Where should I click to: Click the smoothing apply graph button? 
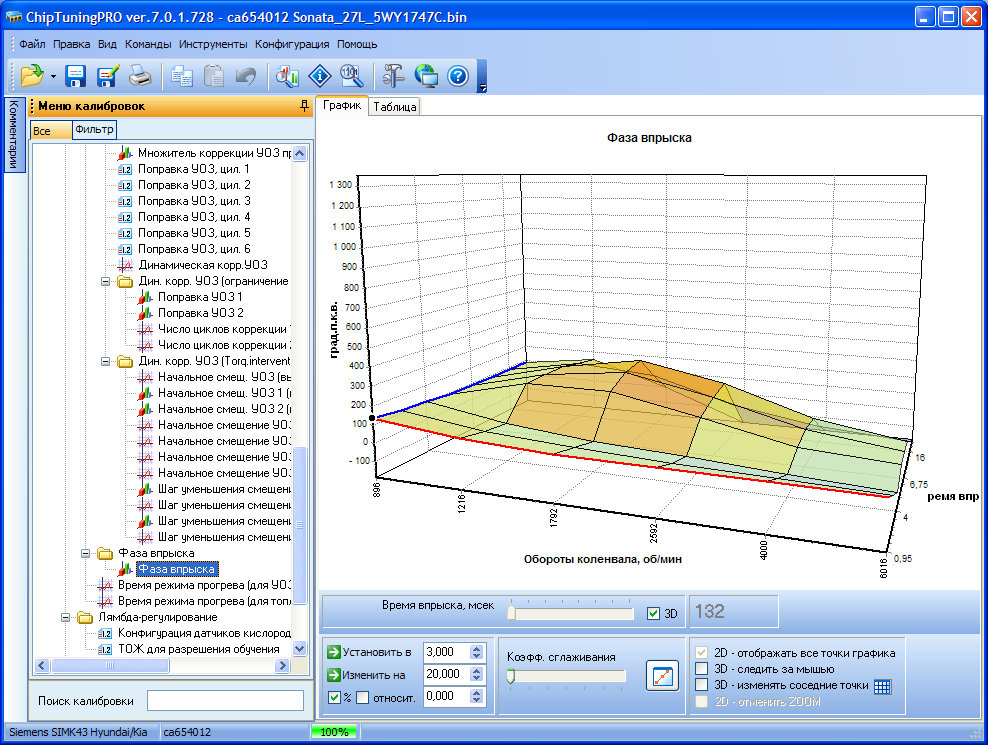(661, 677)
